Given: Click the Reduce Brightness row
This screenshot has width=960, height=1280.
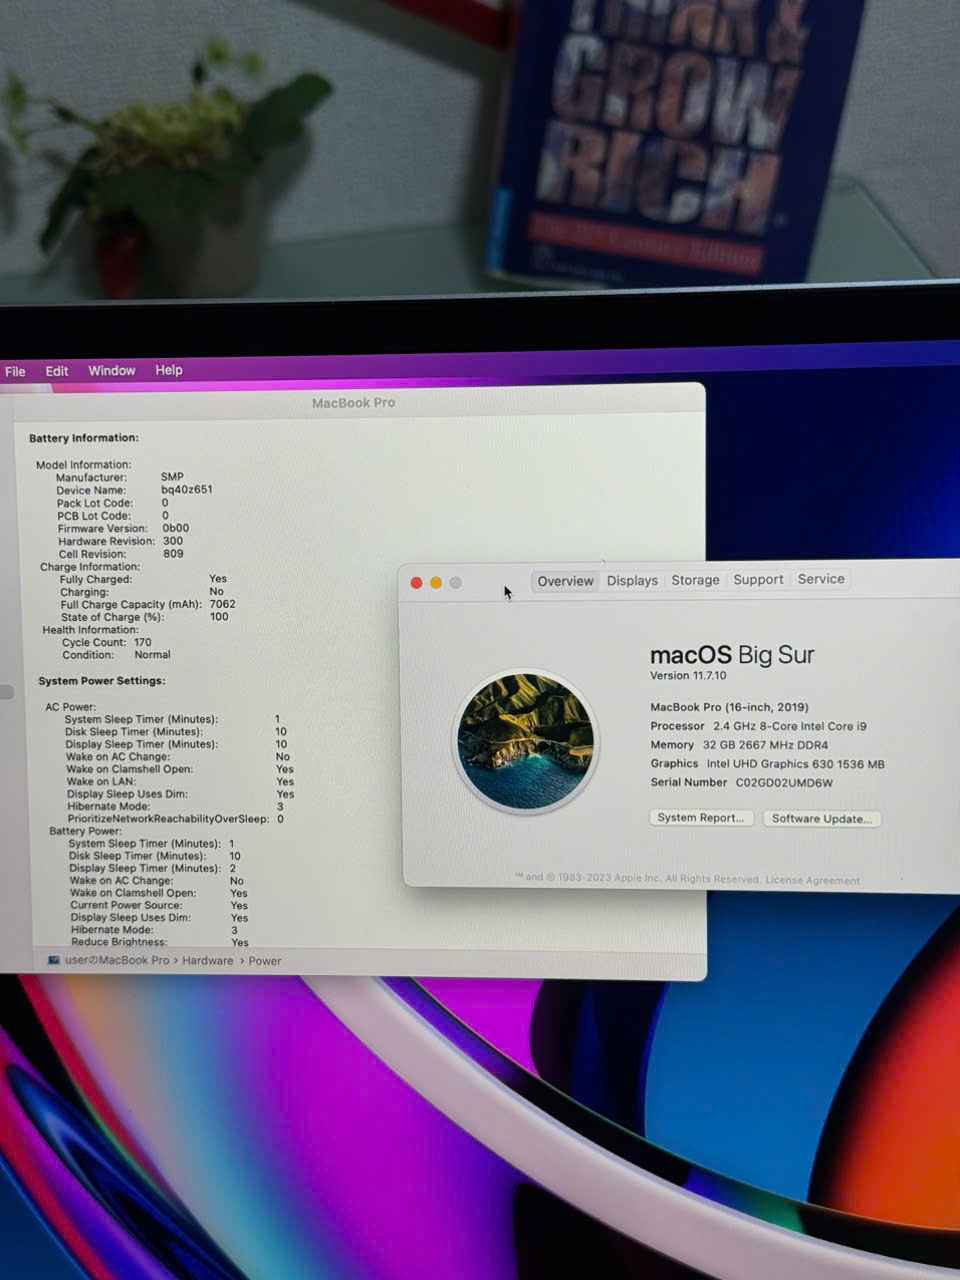Looking at the screenshot, I should pyautogui.click(x=160, y=942).
